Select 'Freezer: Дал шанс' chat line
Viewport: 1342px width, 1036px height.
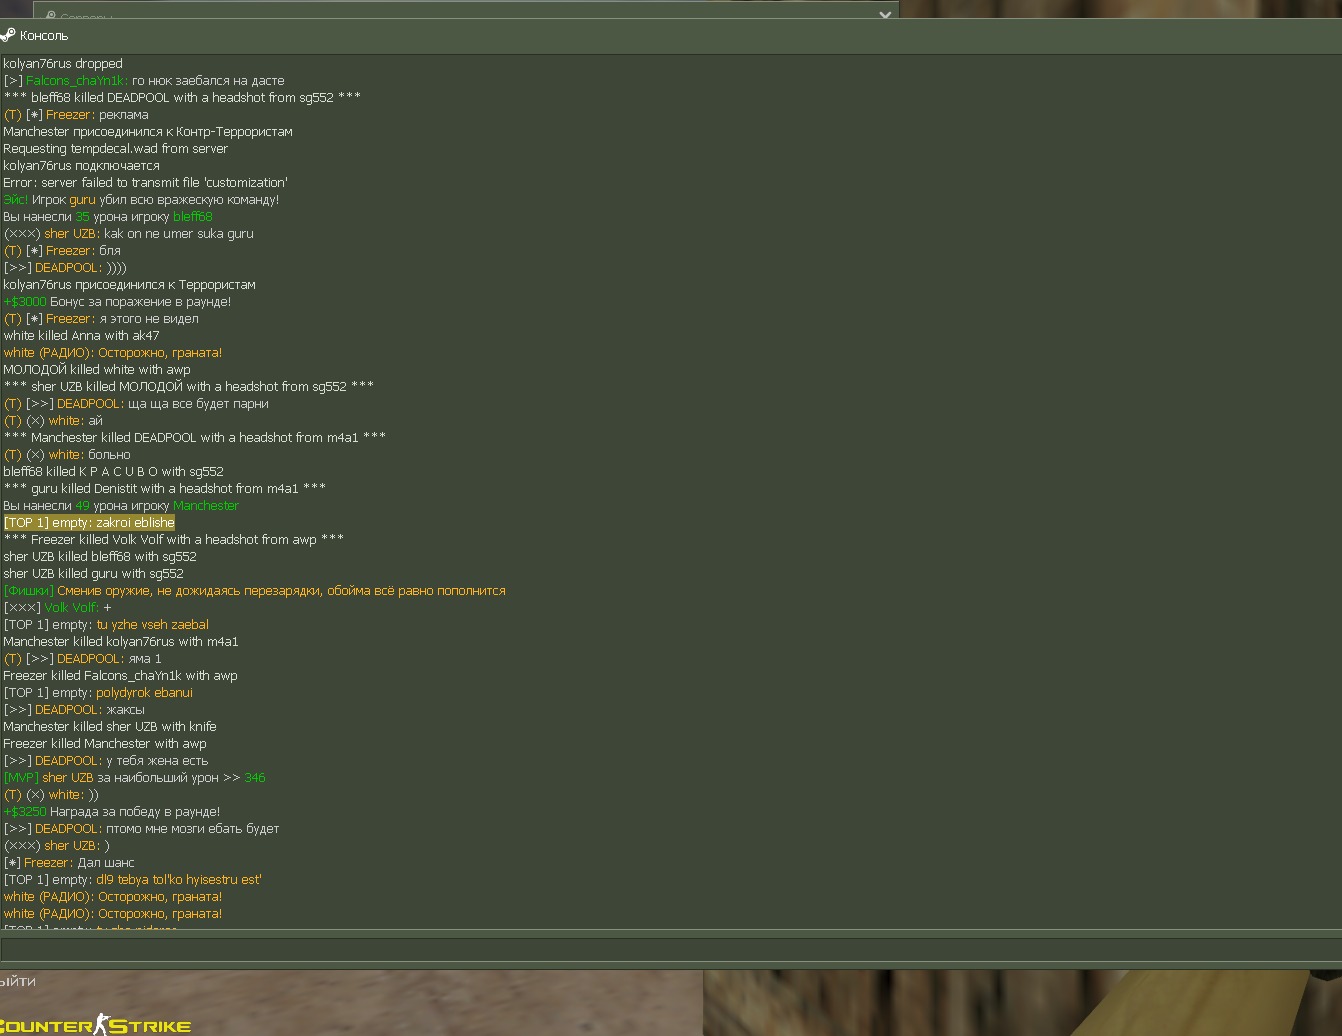pyautogui.click(x=69, y=863)
